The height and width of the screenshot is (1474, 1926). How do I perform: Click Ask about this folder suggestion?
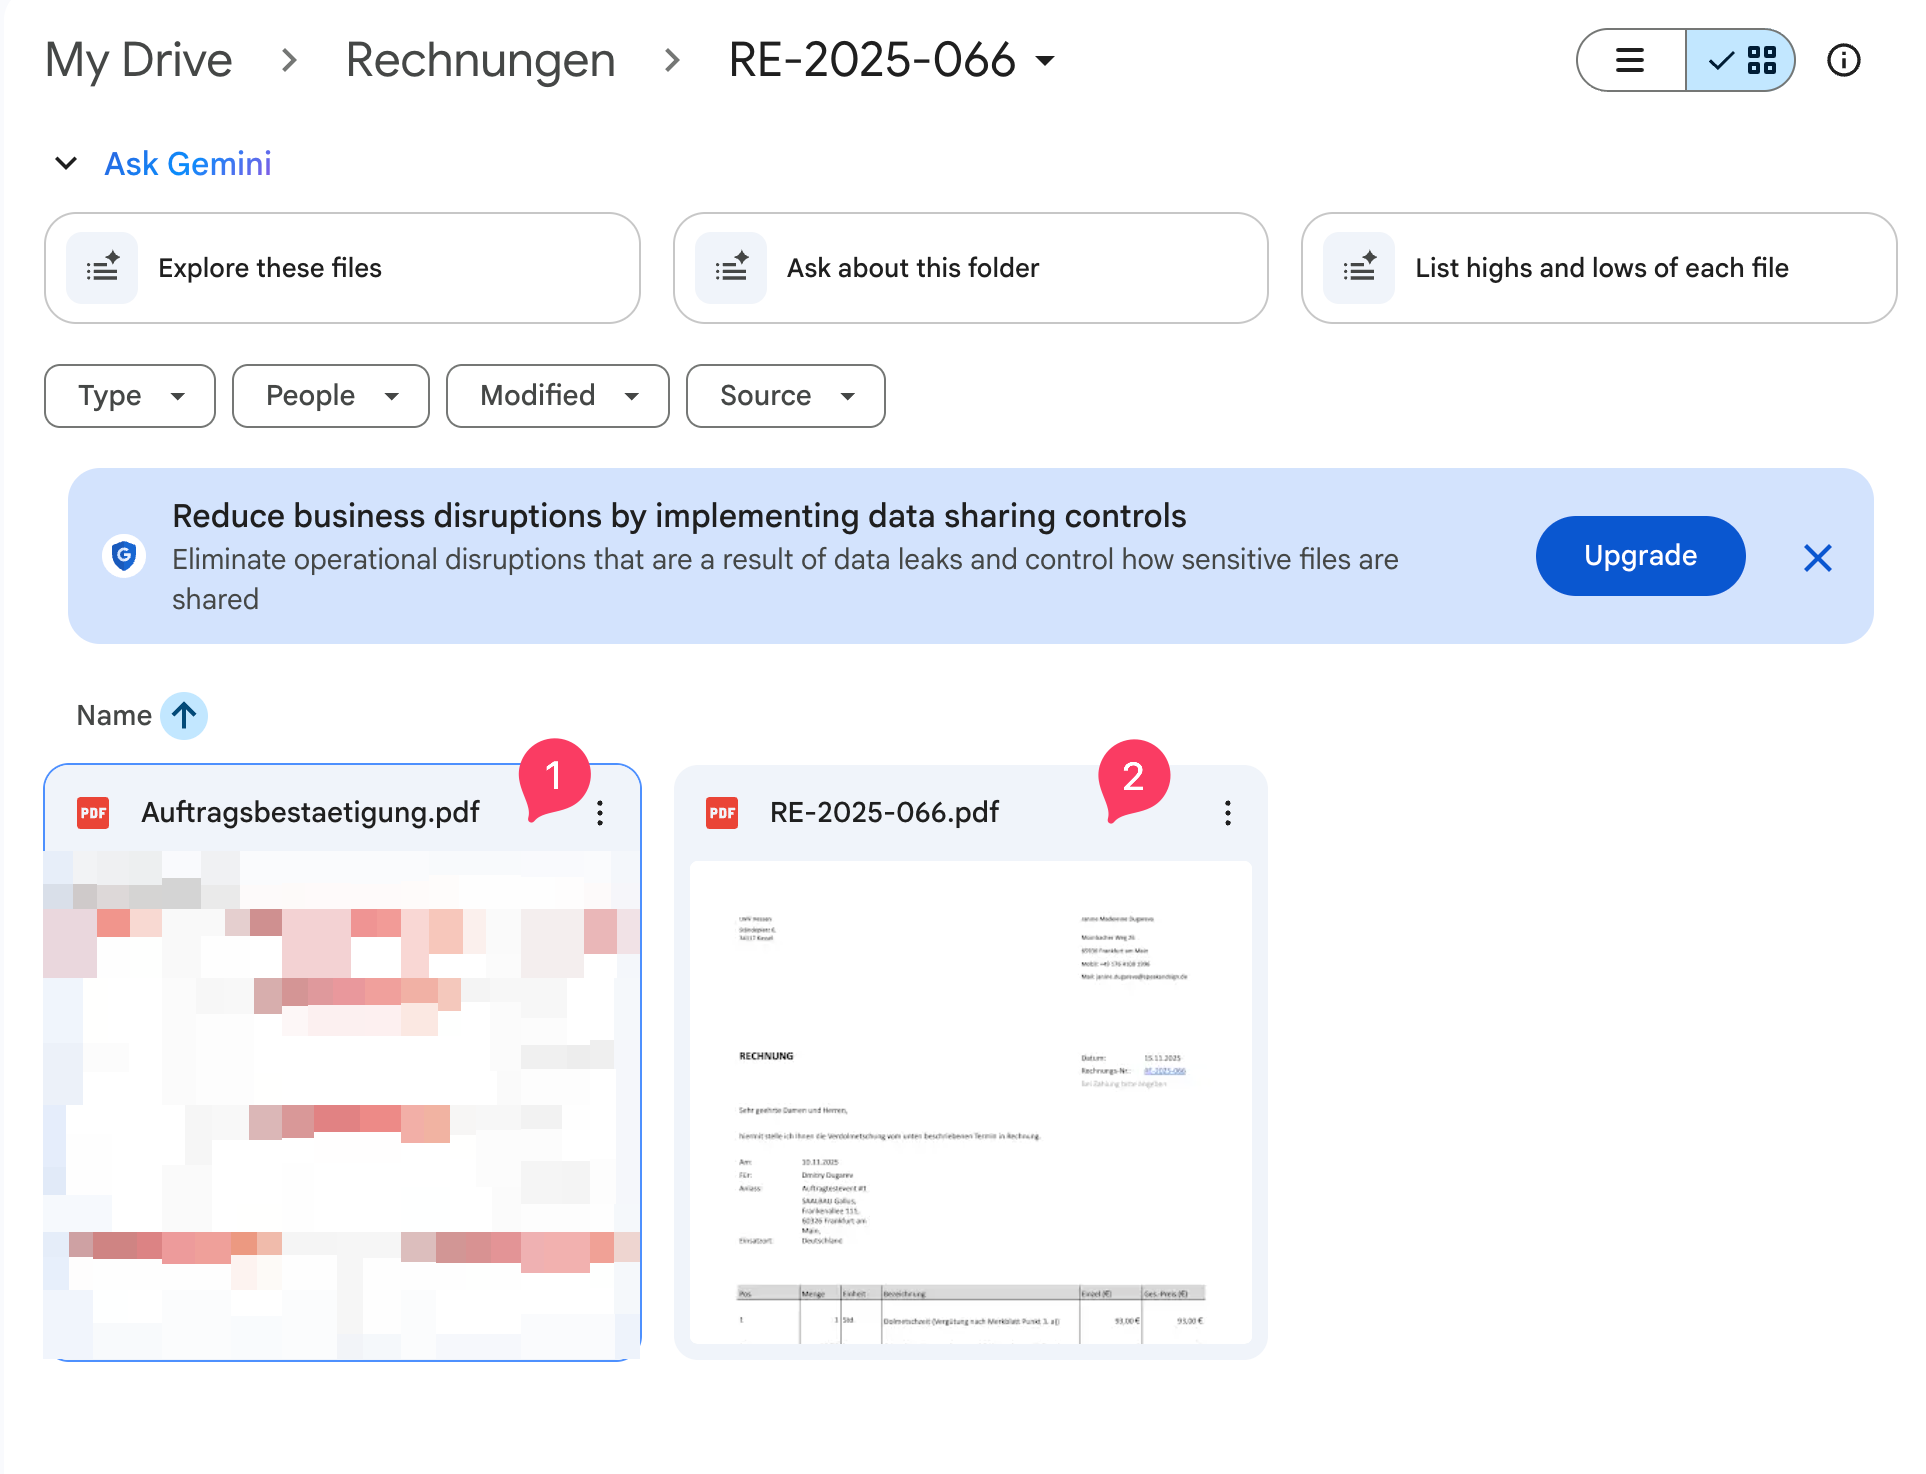(970, 268)
